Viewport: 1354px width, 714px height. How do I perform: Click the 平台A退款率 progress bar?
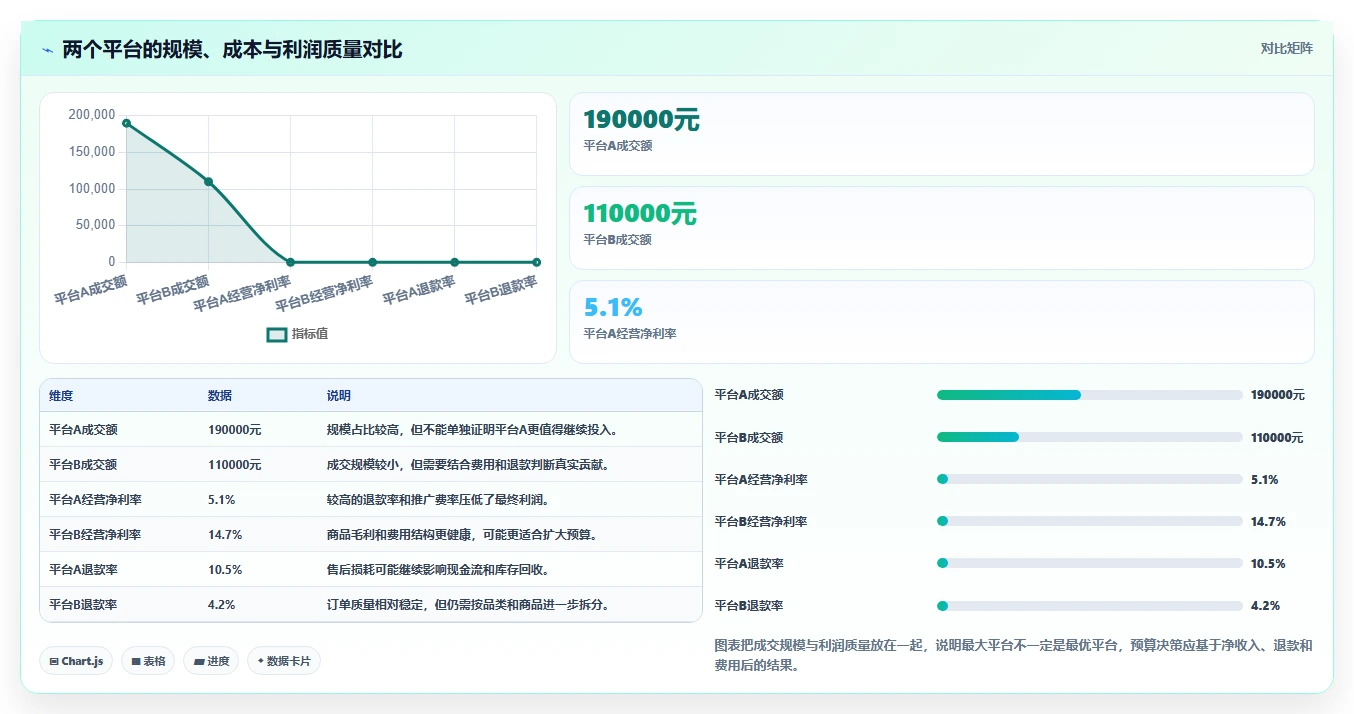click(1089, 563)
